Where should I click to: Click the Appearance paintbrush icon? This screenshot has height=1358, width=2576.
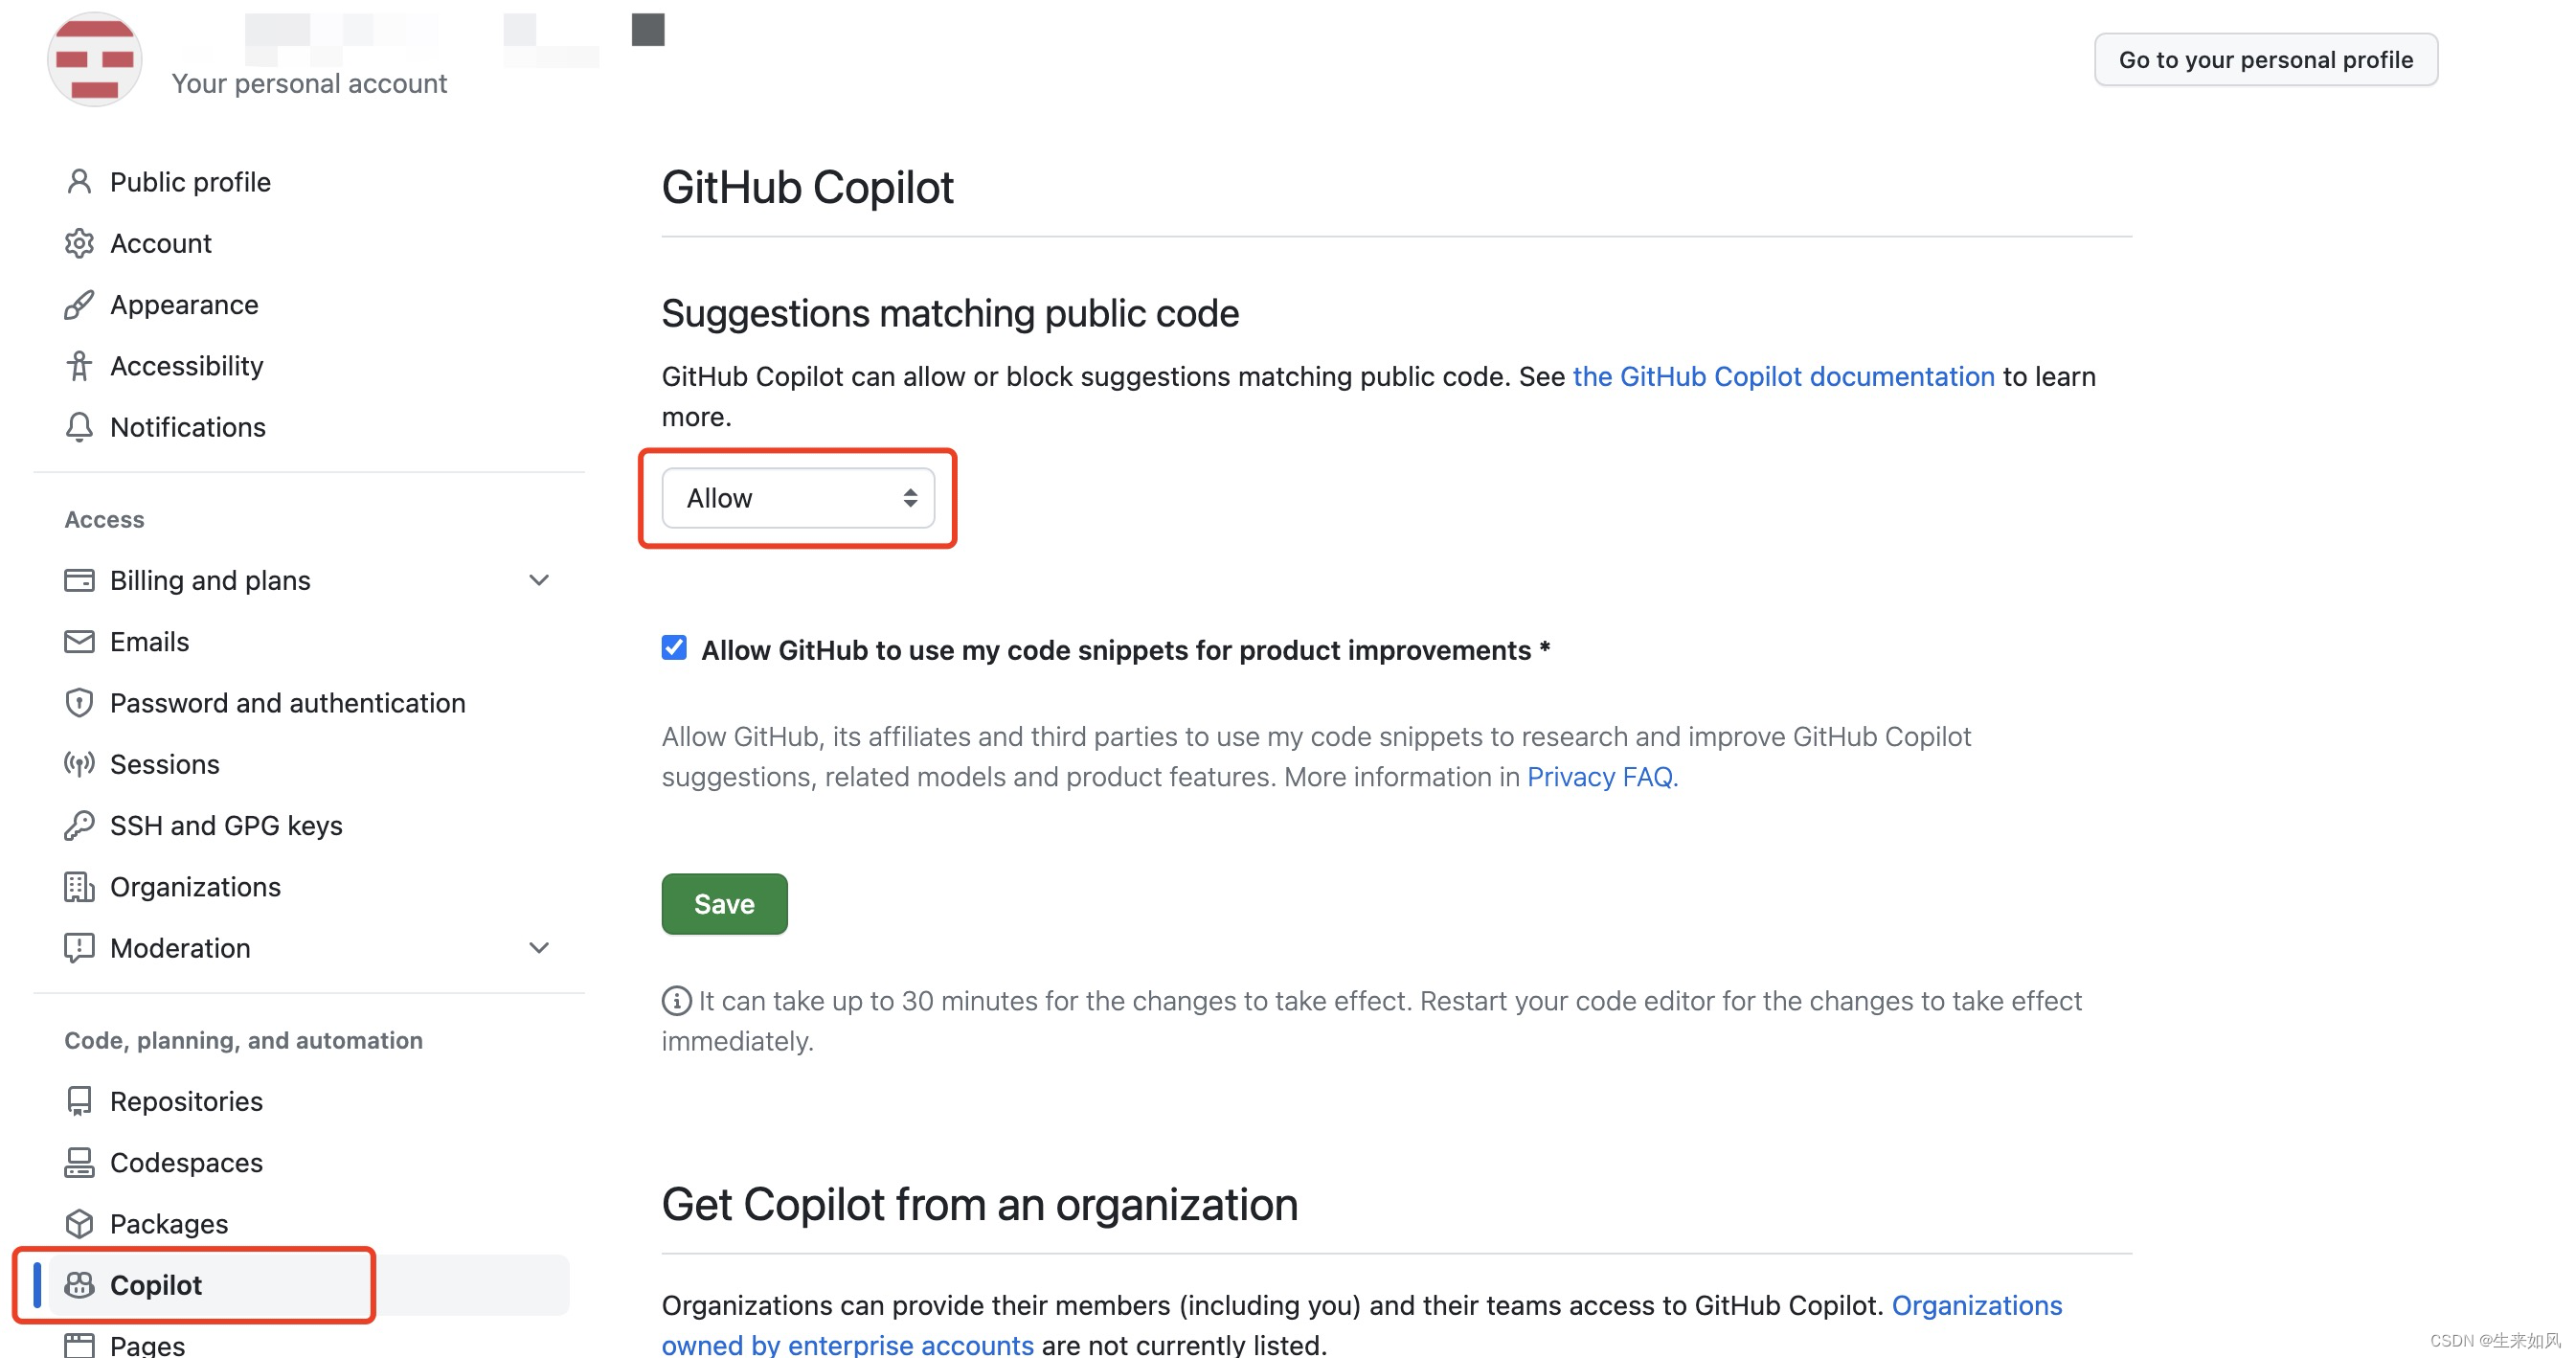(79, 305)
